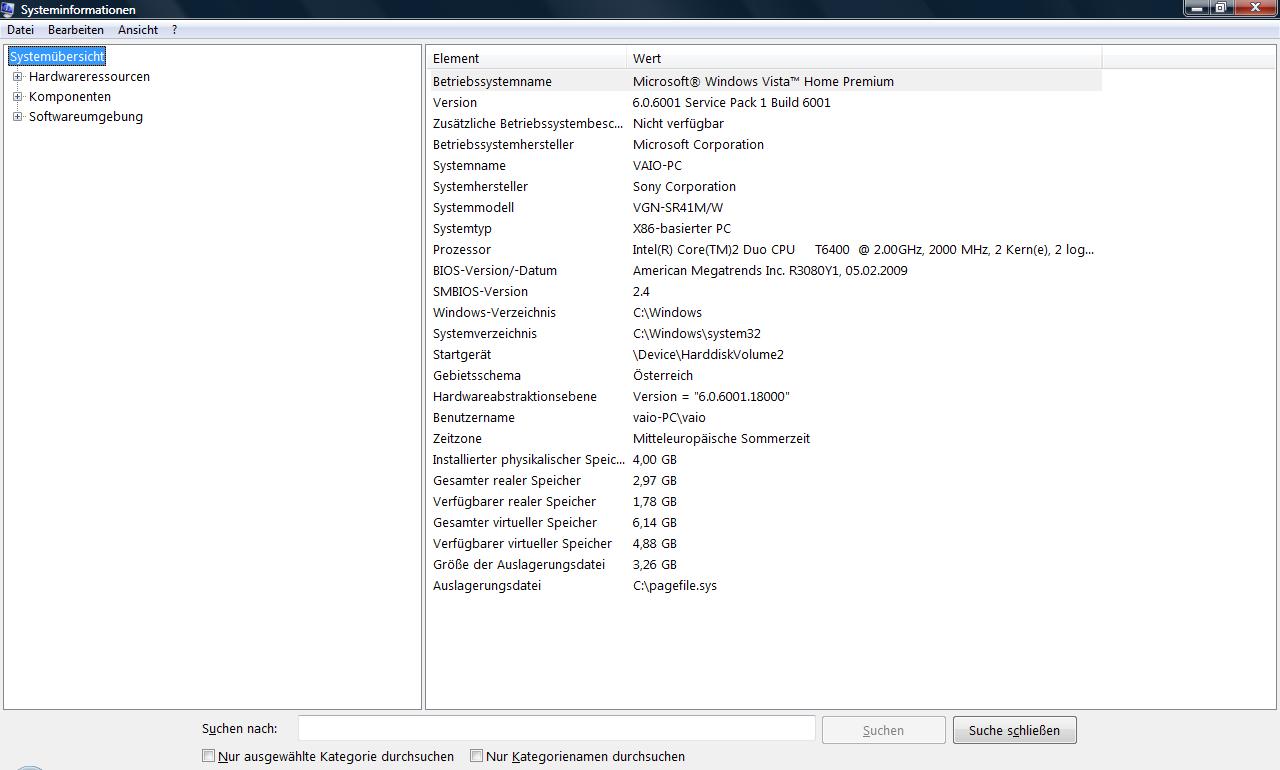Click the Sony Corporation value
Image resolution: width=1280 pixels, height=770 pixels.
pyautogui.click(x=684, y=187)
